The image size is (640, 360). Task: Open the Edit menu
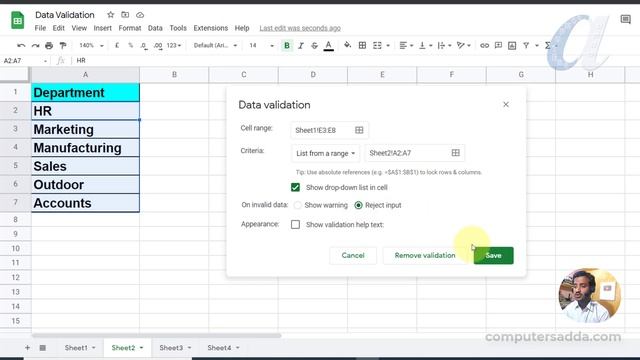pos(58,28)
